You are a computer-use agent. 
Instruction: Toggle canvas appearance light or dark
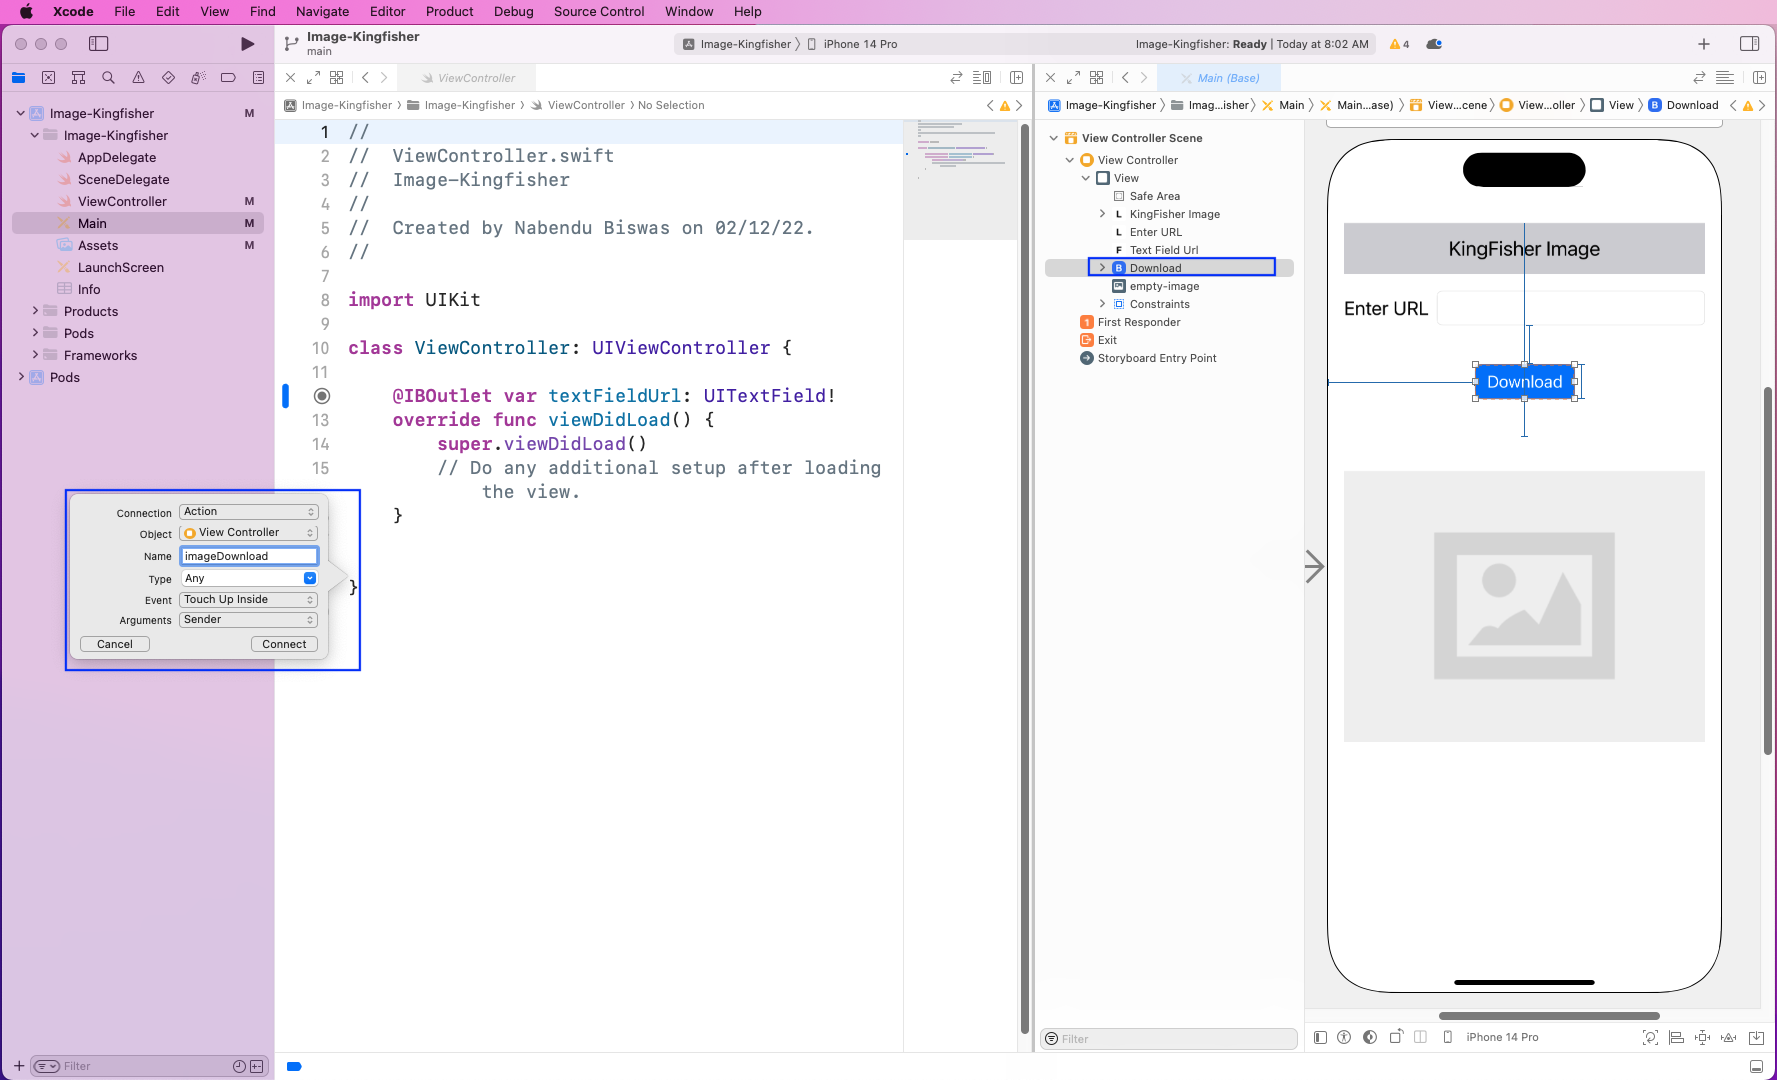click(x=1370, y=1038)
